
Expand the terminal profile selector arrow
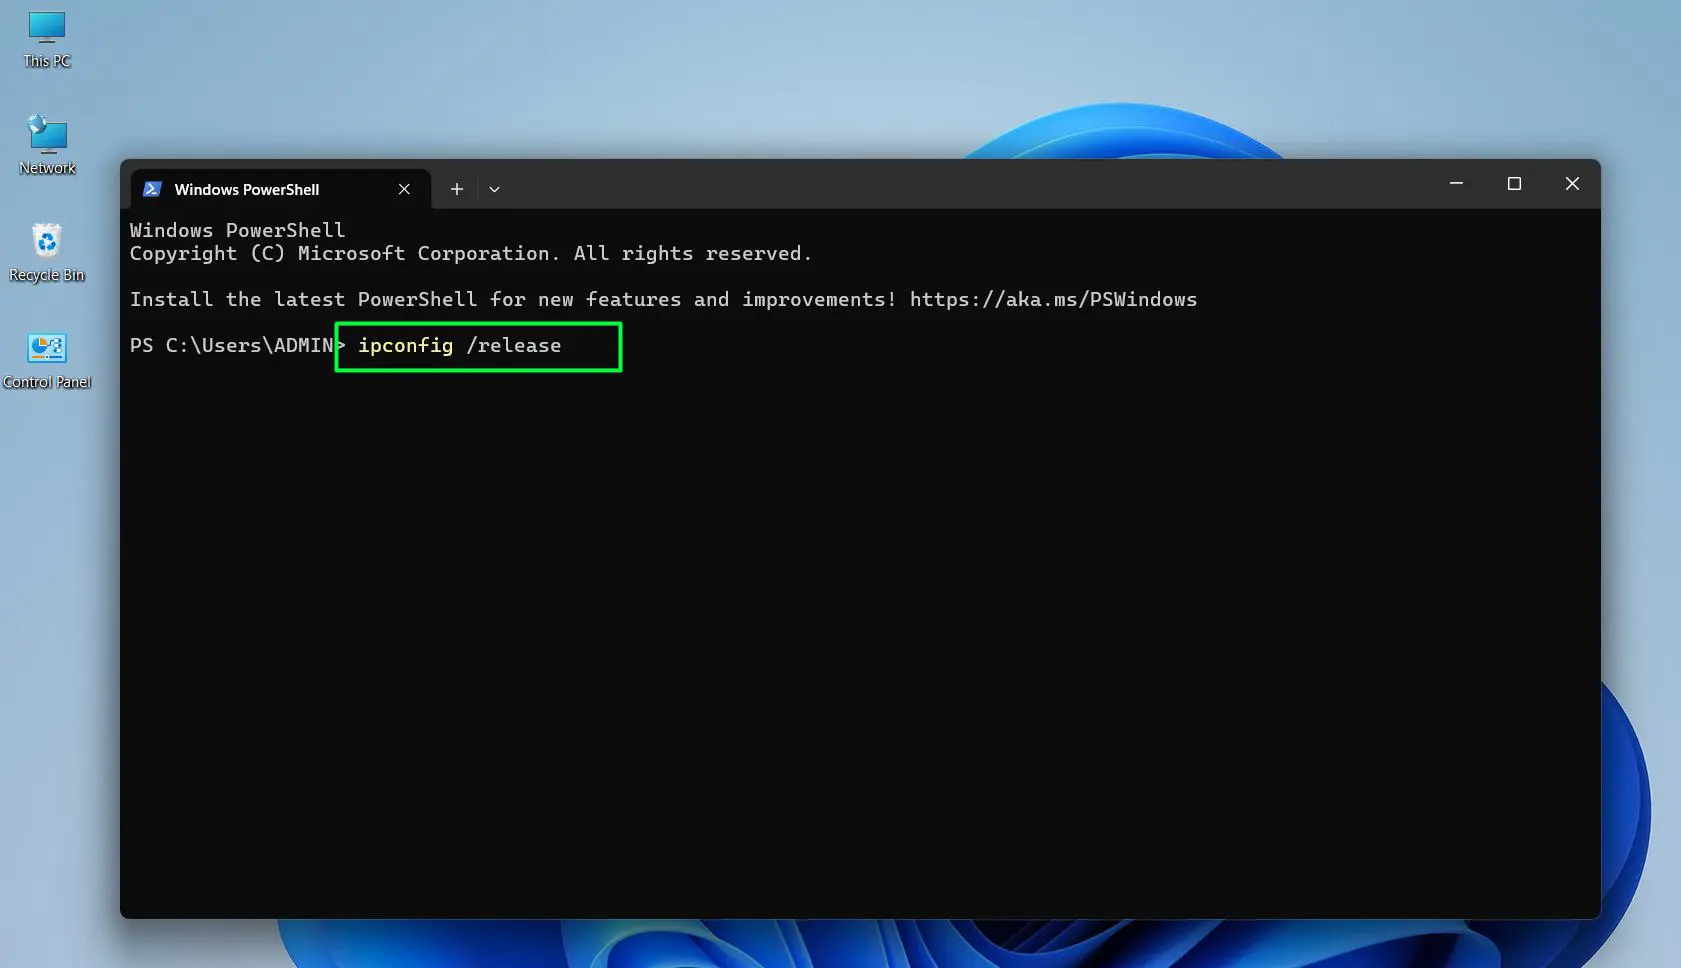click(494, 189)
